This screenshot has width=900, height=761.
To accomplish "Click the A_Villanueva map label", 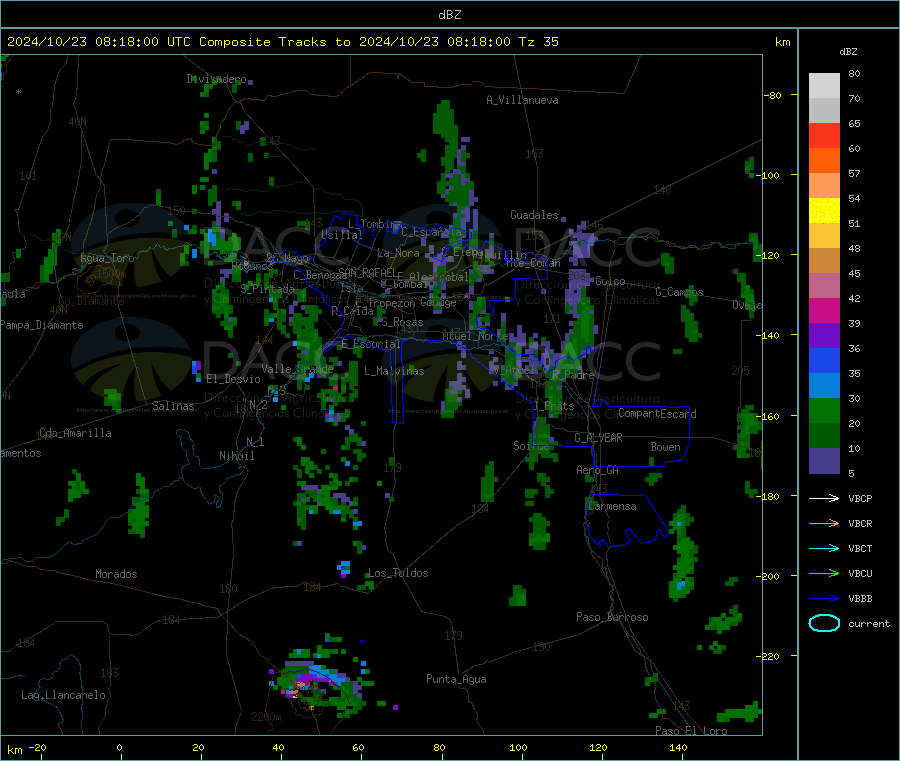I will click(x=522, y=100).
